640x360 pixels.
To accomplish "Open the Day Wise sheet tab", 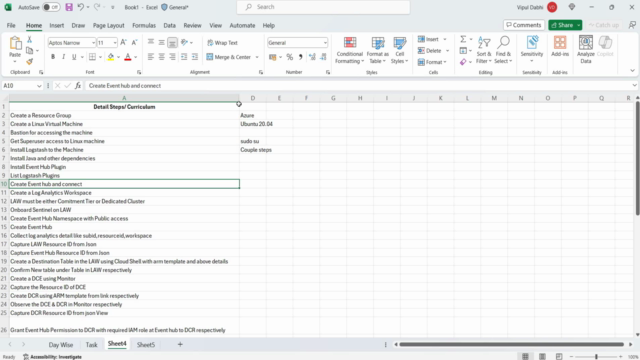I will [61, 345].
